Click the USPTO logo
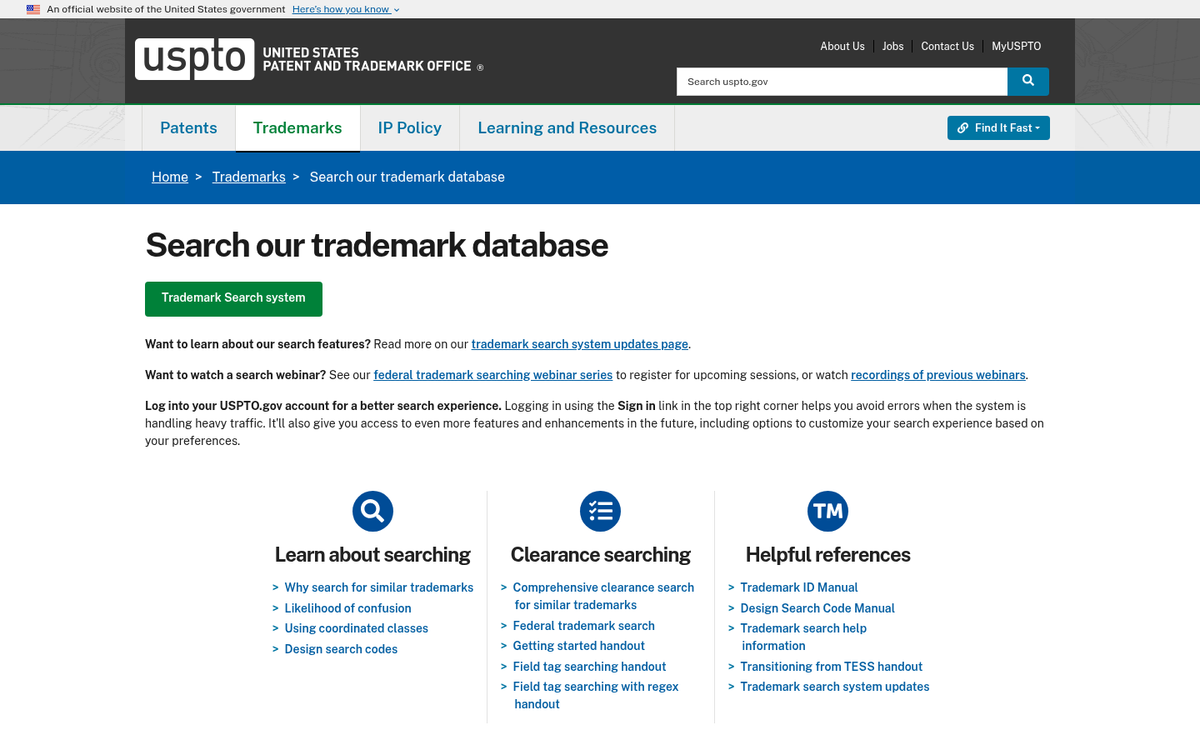The height and width of the screenshot is (750, 1200). click(x=194, y=60)
